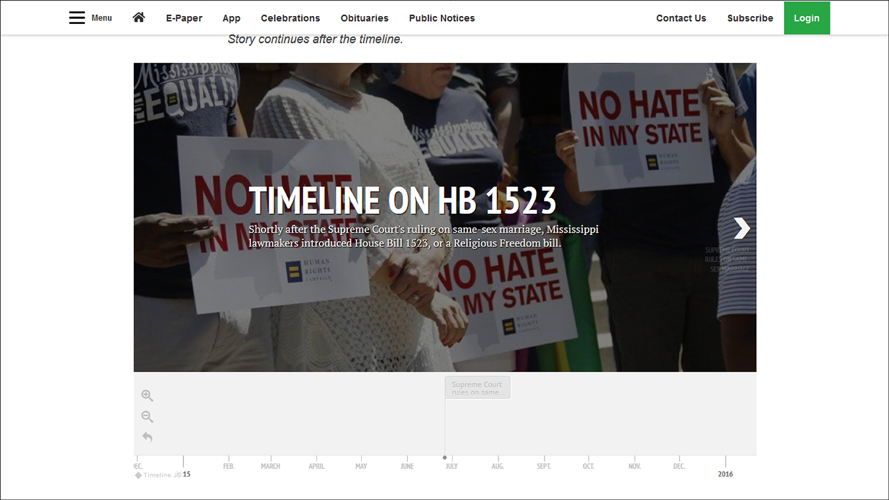The image size is (889, 500).
Task: Click the JULY label on time axis
Action: [x=451, y=466]
